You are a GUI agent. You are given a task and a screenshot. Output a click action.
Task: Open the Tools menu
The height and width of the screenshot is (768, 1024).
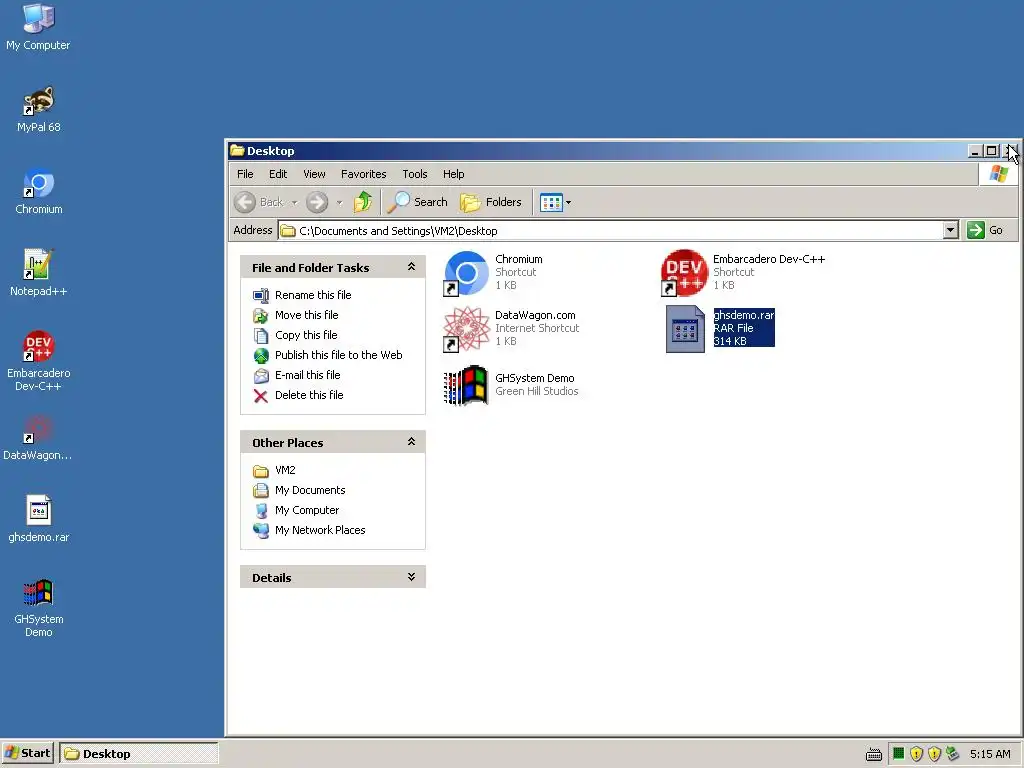pos(415,174)
